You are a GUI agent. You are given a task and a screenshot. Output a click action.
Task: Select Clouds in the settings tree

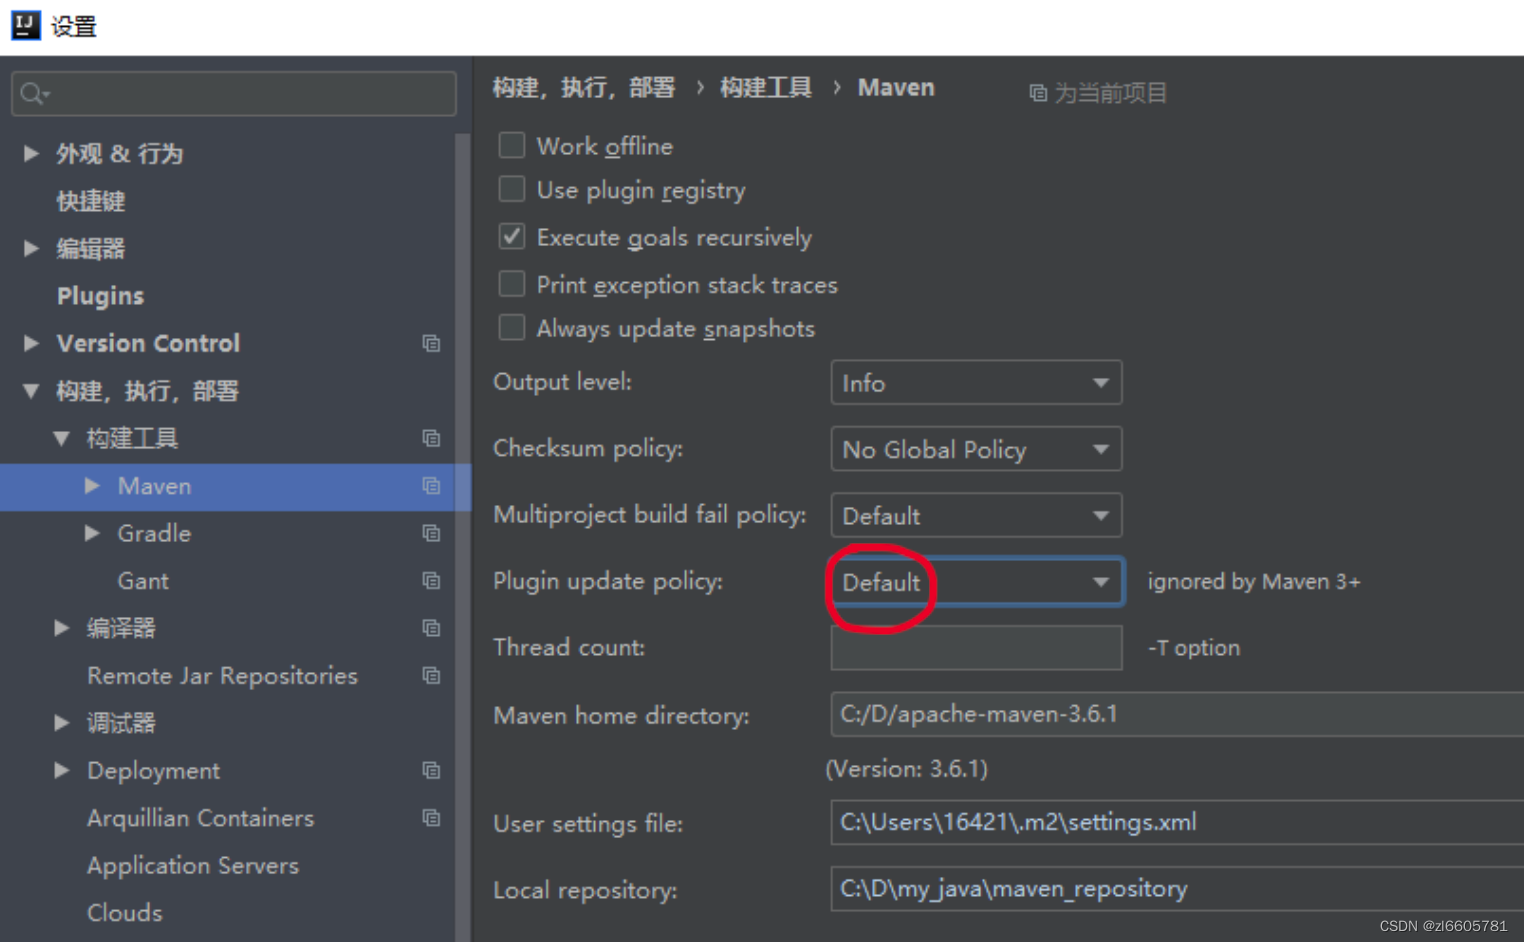(x=125, y=913)
